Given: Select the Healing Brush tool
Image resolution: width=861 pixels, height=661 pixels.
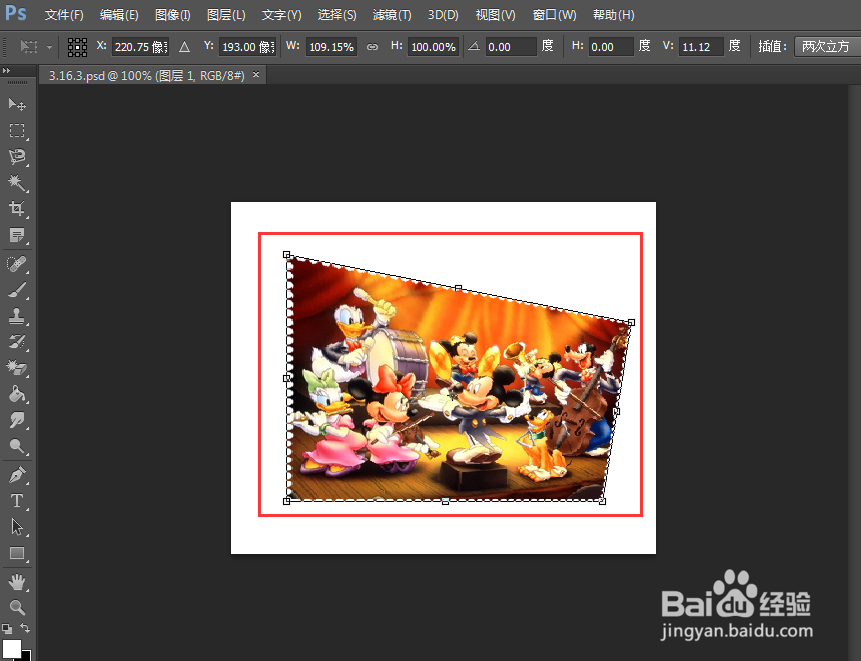Looking at the screenshot, I should point(17,264).
